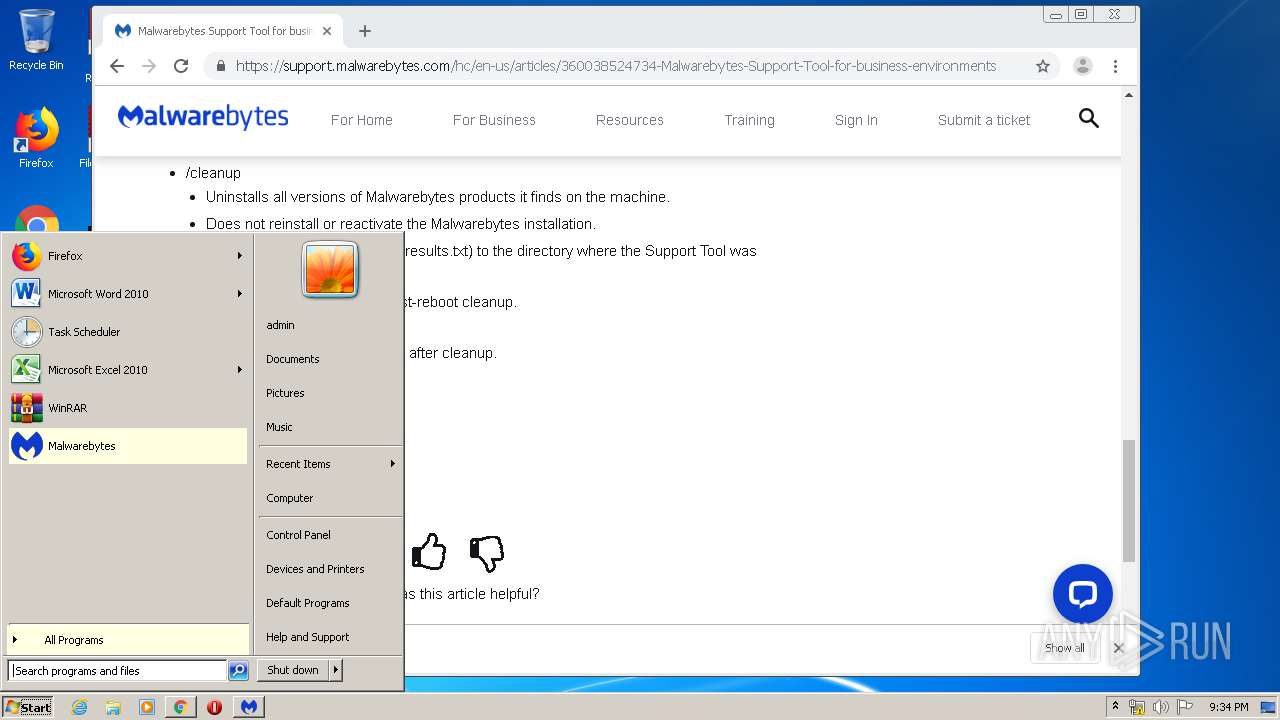This screenshot has height=720, width=1280.
Task: Open the Action Center flag icon
Action: pyautogui.click(x=1185, y=707)
